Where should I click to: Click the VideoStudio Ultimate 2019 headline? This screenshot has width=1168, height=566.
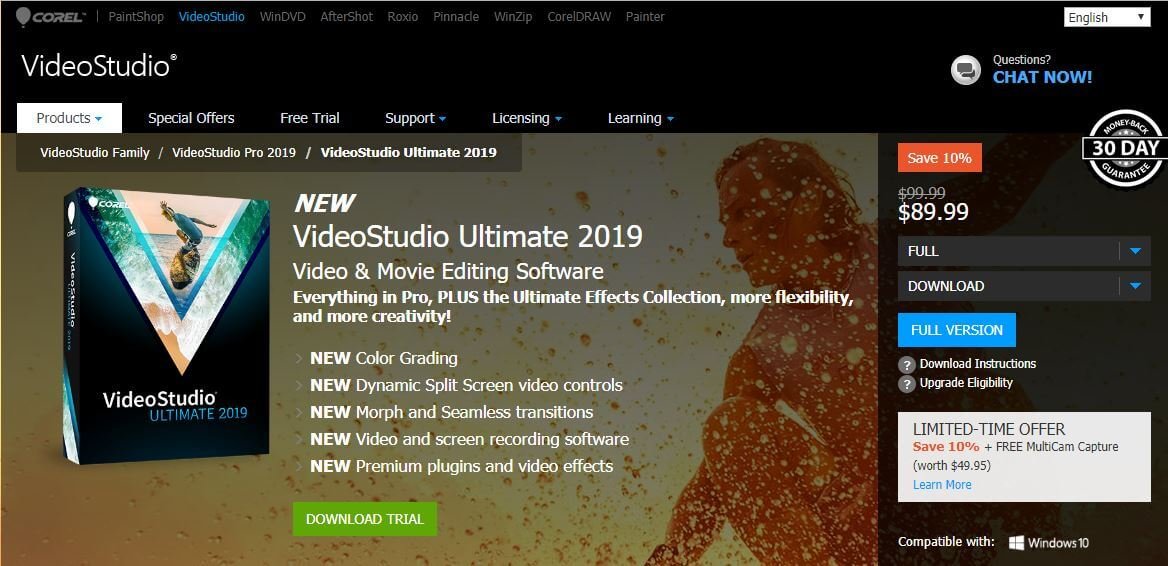(x=468, y=237)
